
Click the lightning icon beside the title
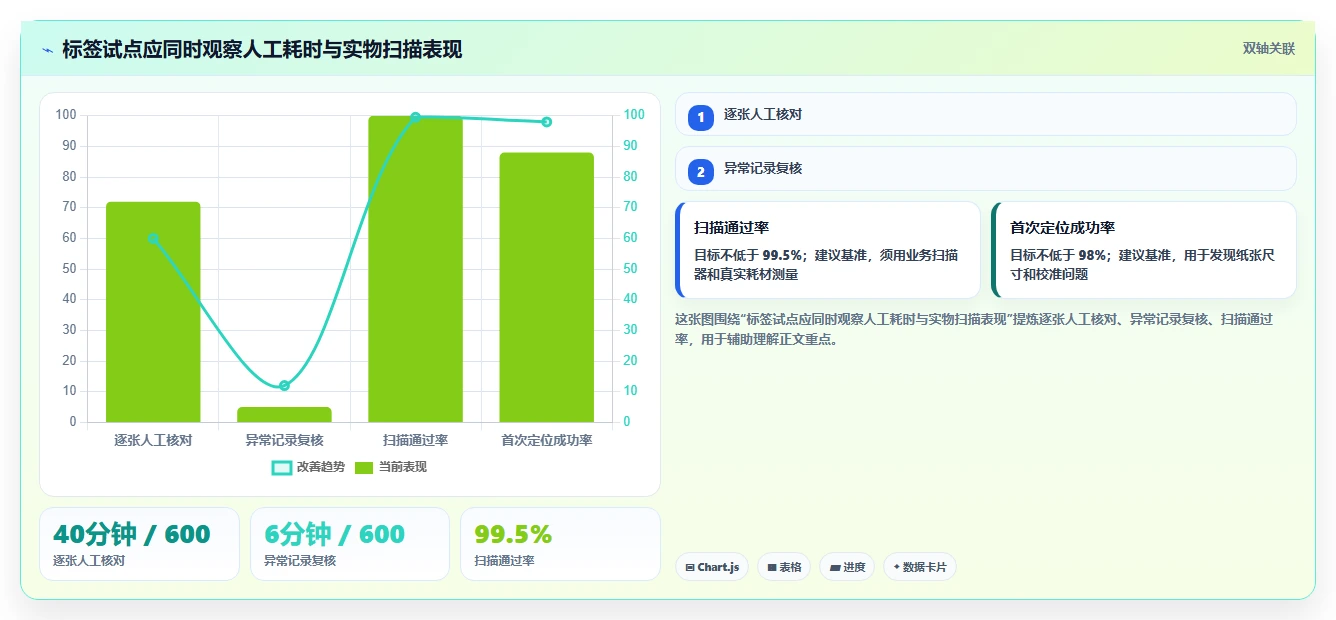(48, 50)
